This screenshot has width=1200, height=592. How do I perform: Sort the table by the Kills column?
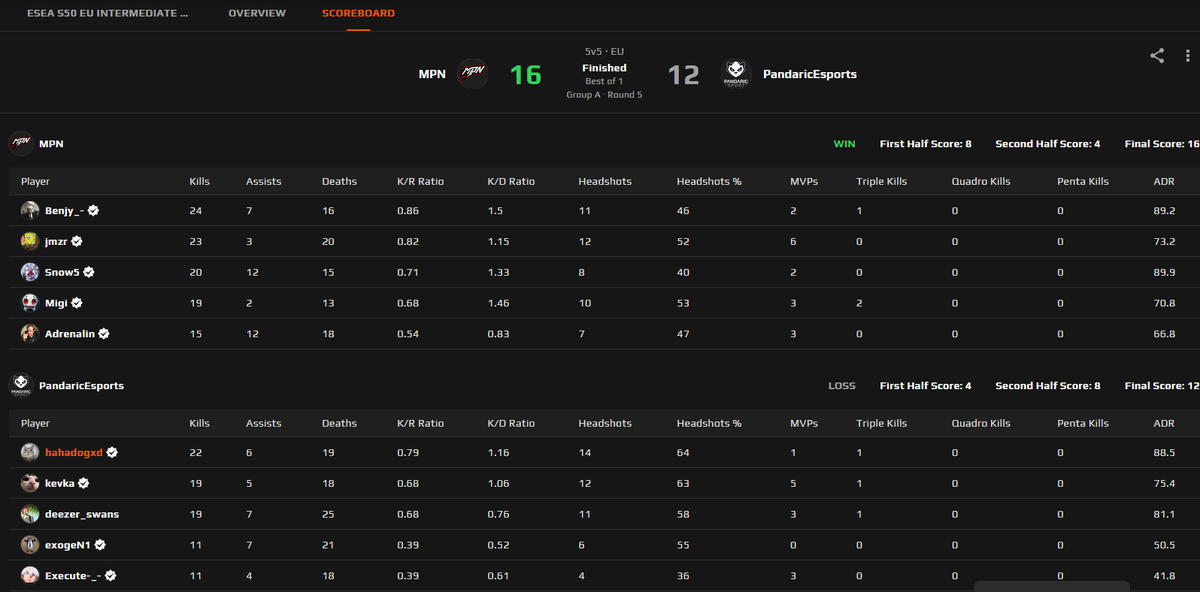point(199,181)
